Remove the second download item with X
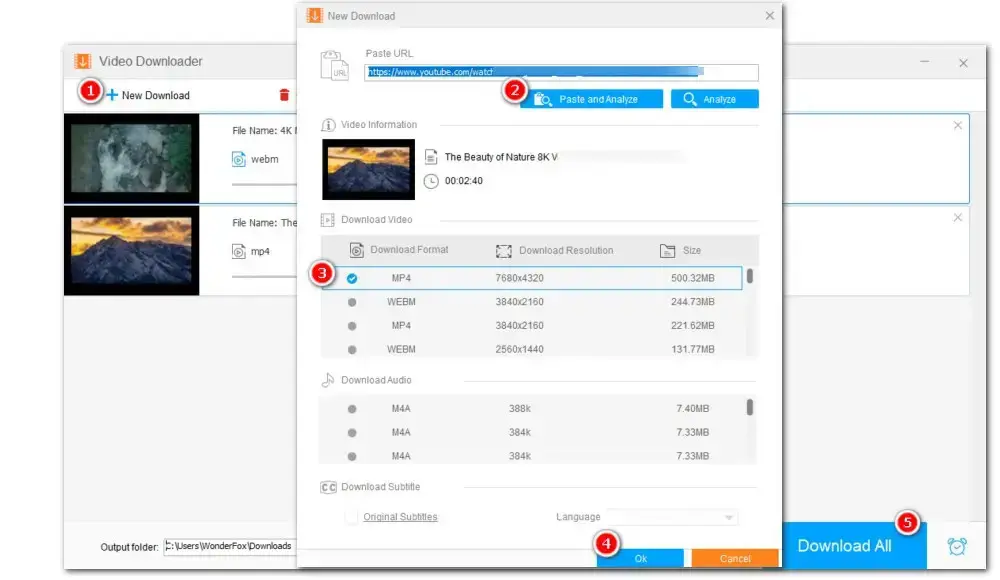This screenshot has width=1000, height=580. pyautogui.click(x=958, y=218)
